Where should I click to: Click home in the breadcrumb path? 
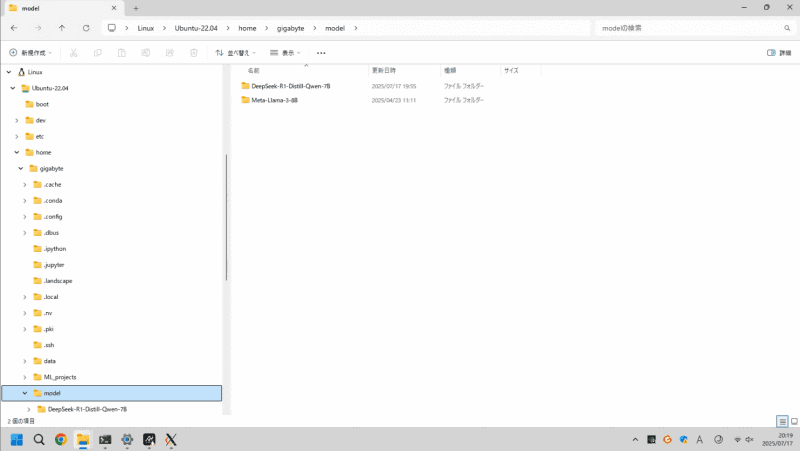click(x=247, y=28)
